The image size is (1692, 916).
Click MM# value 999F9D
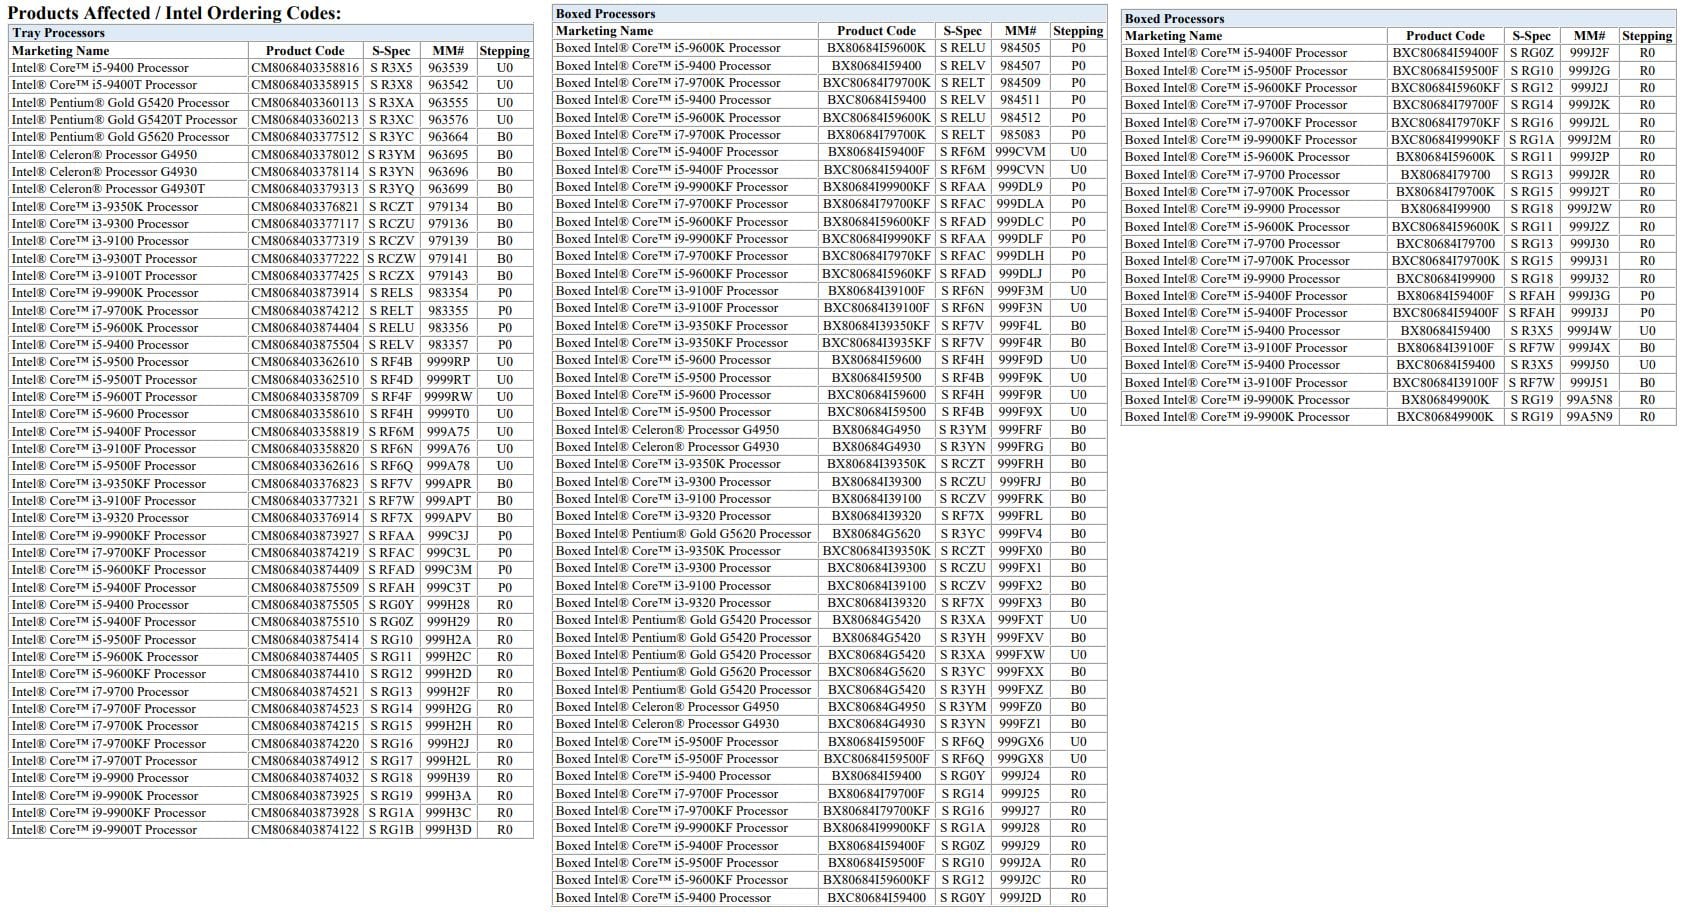click(x=1020, y=360)
